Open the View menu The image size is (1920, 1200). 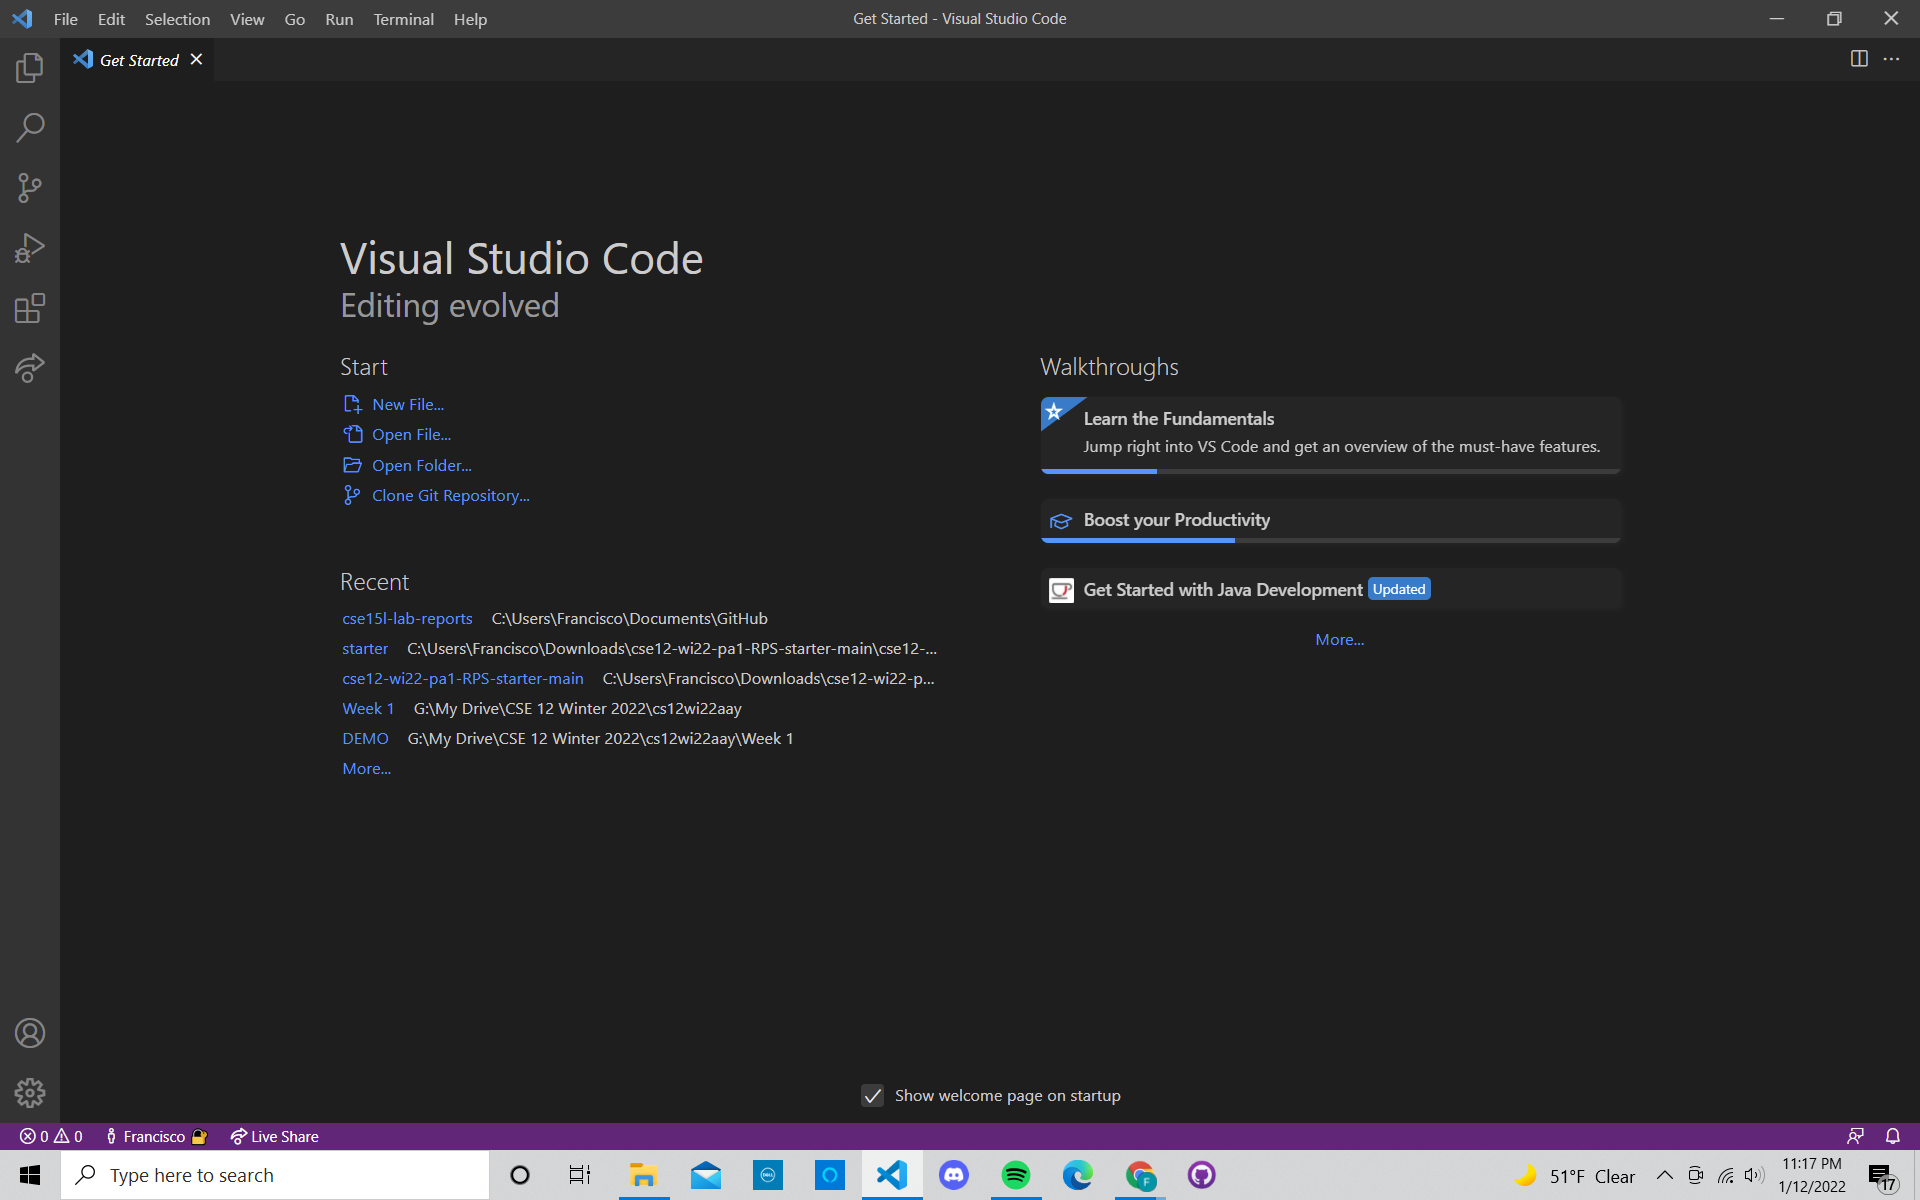[x=247, y=19]
